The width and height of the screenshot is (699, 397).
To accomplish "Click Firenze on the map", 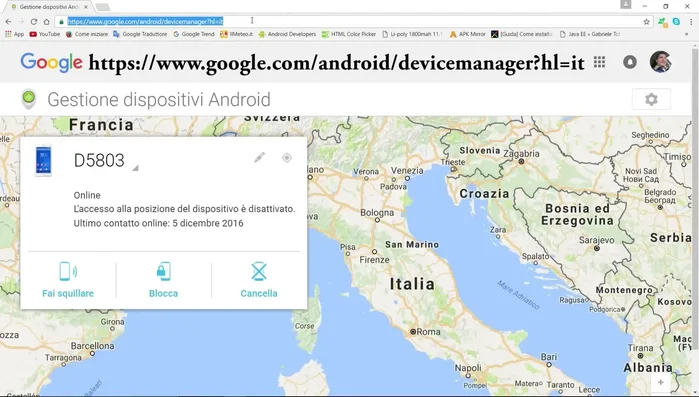I will click(x=374, y=259).
